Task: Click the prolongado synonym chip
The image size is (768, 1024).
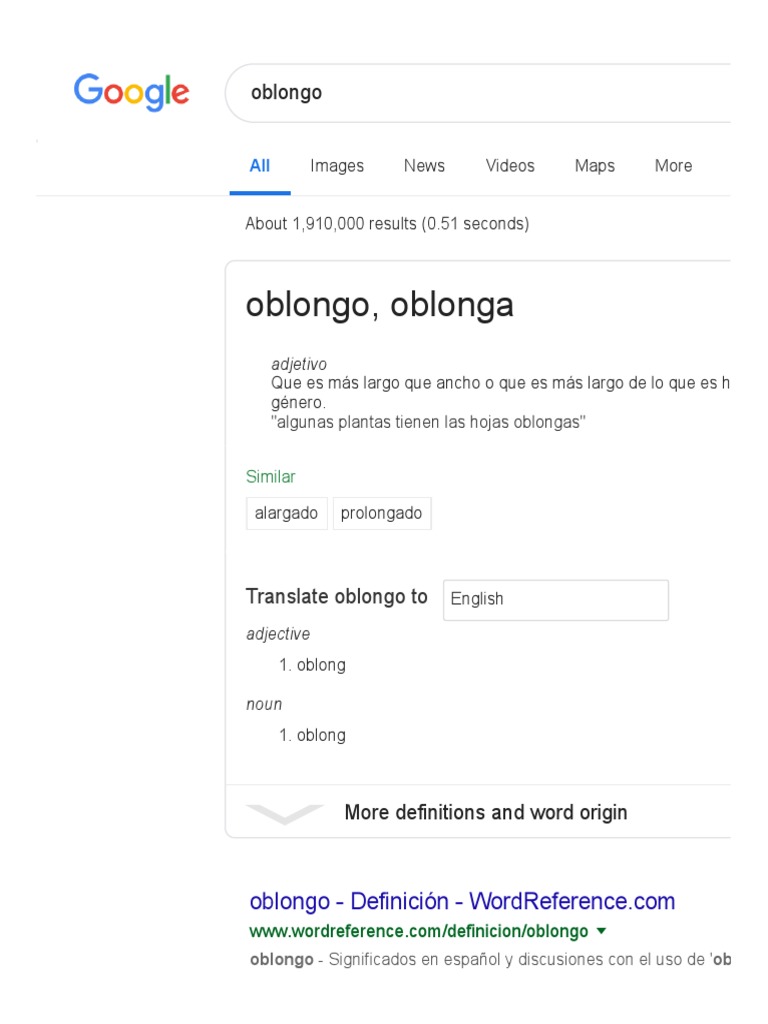Action: click(x=381, y=513)
